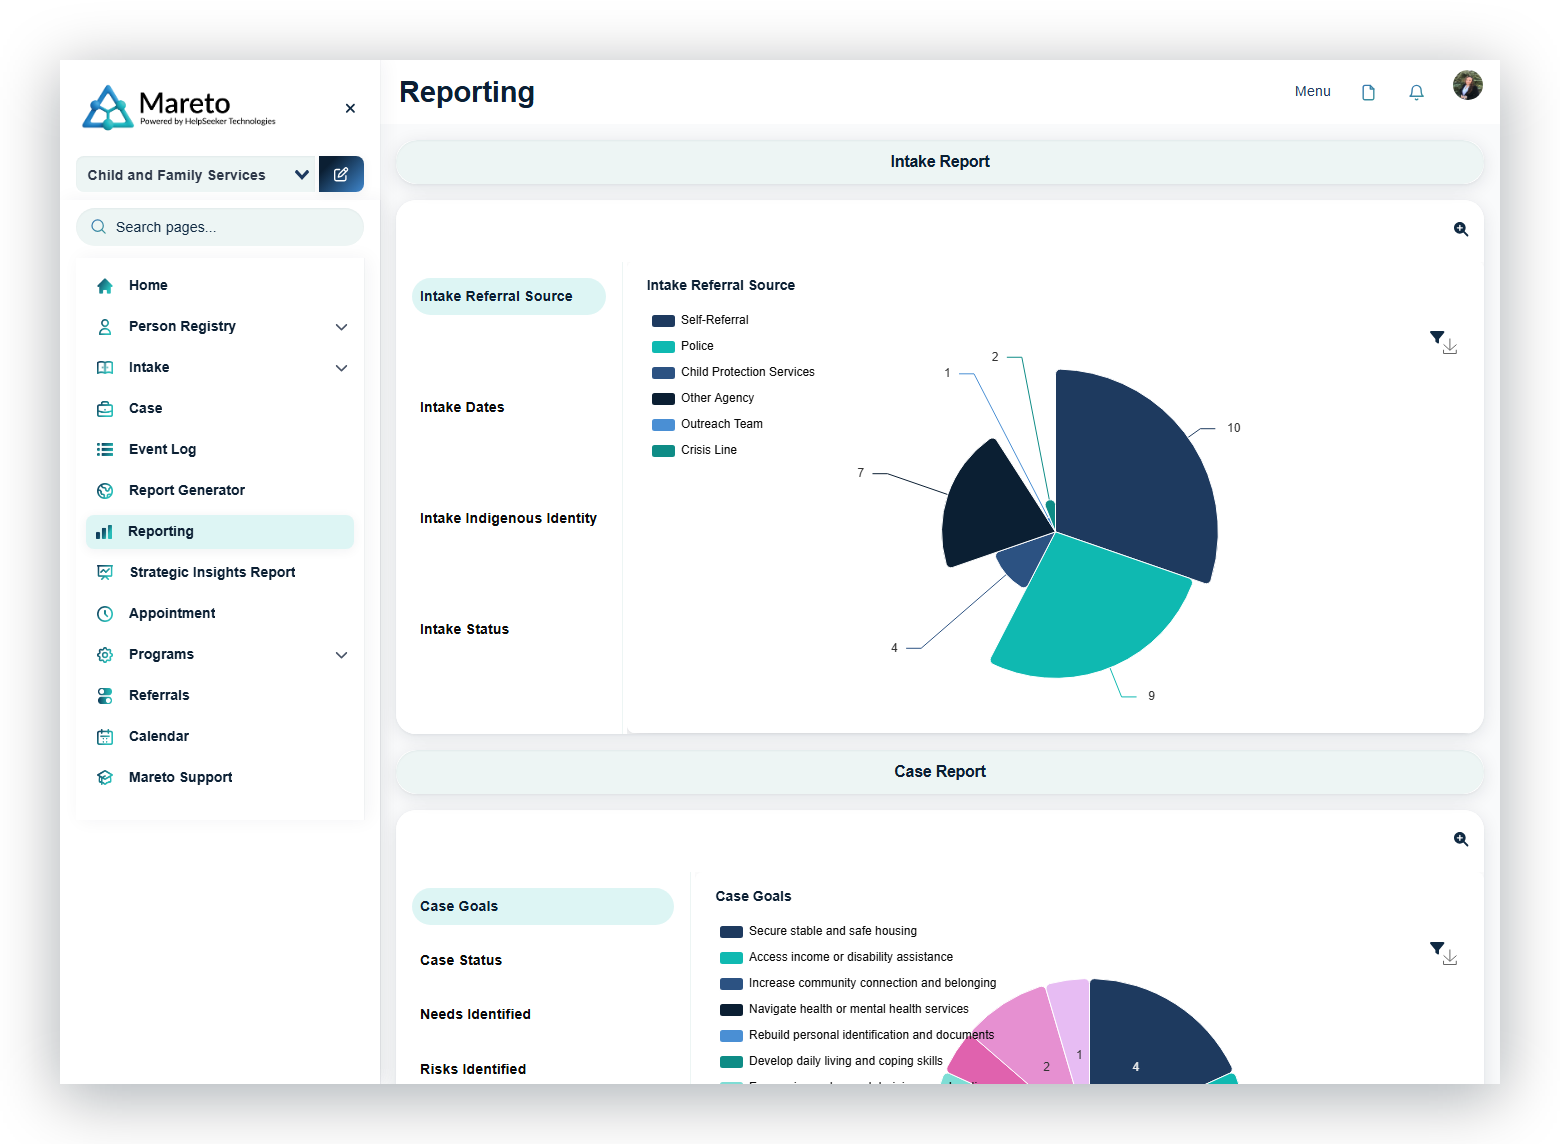Download the Case Goals chart
The width and height of the screenshot is (1560, 1144).
click(x=1450, y=957)
